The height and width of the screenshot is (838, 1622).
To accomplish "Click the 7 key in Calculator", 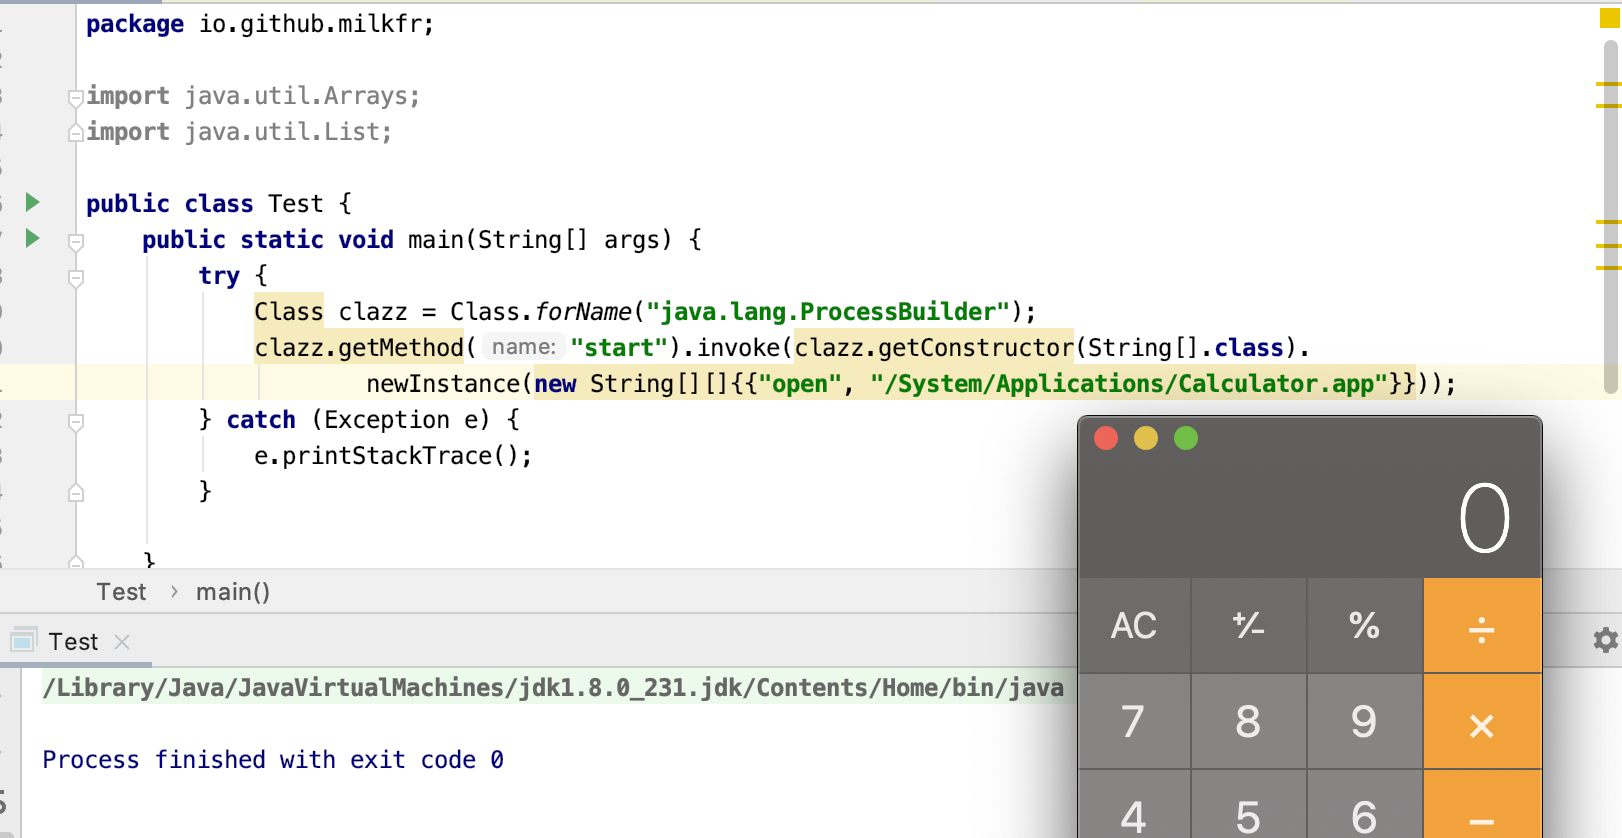I will (1134, 722).
